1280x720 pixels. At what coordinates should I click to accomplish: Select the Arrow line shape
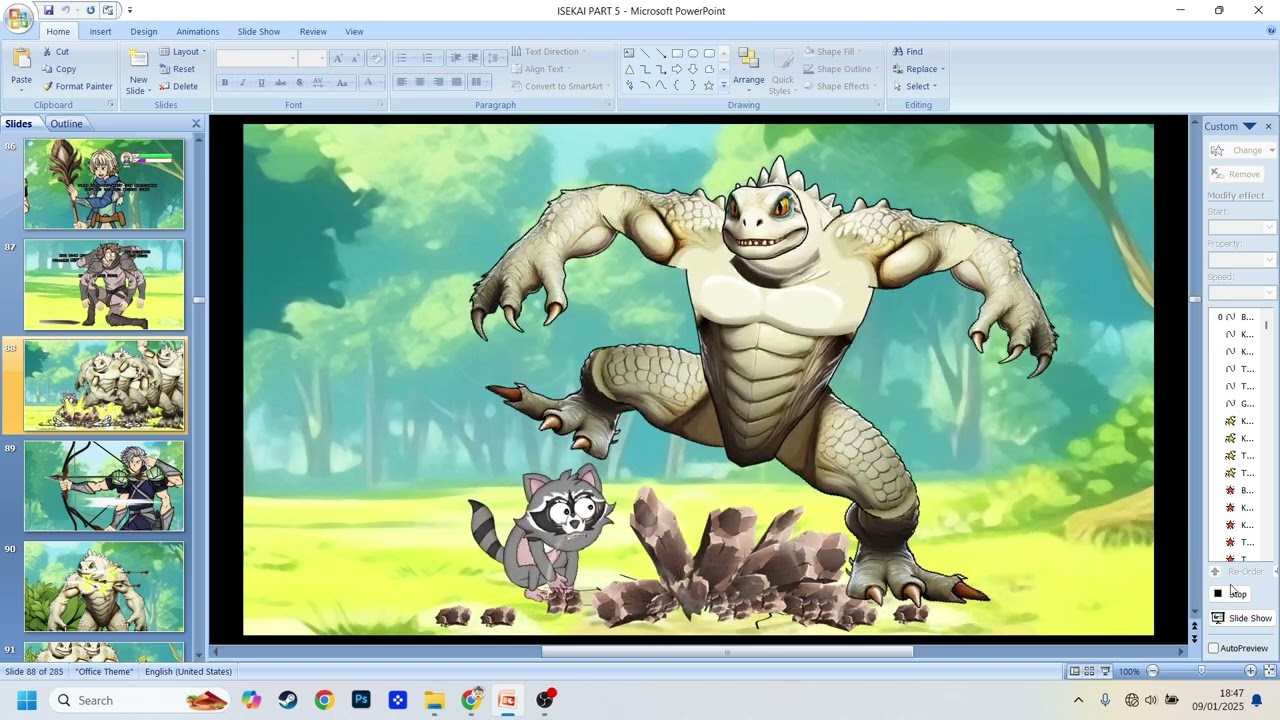tap(661, 53)
